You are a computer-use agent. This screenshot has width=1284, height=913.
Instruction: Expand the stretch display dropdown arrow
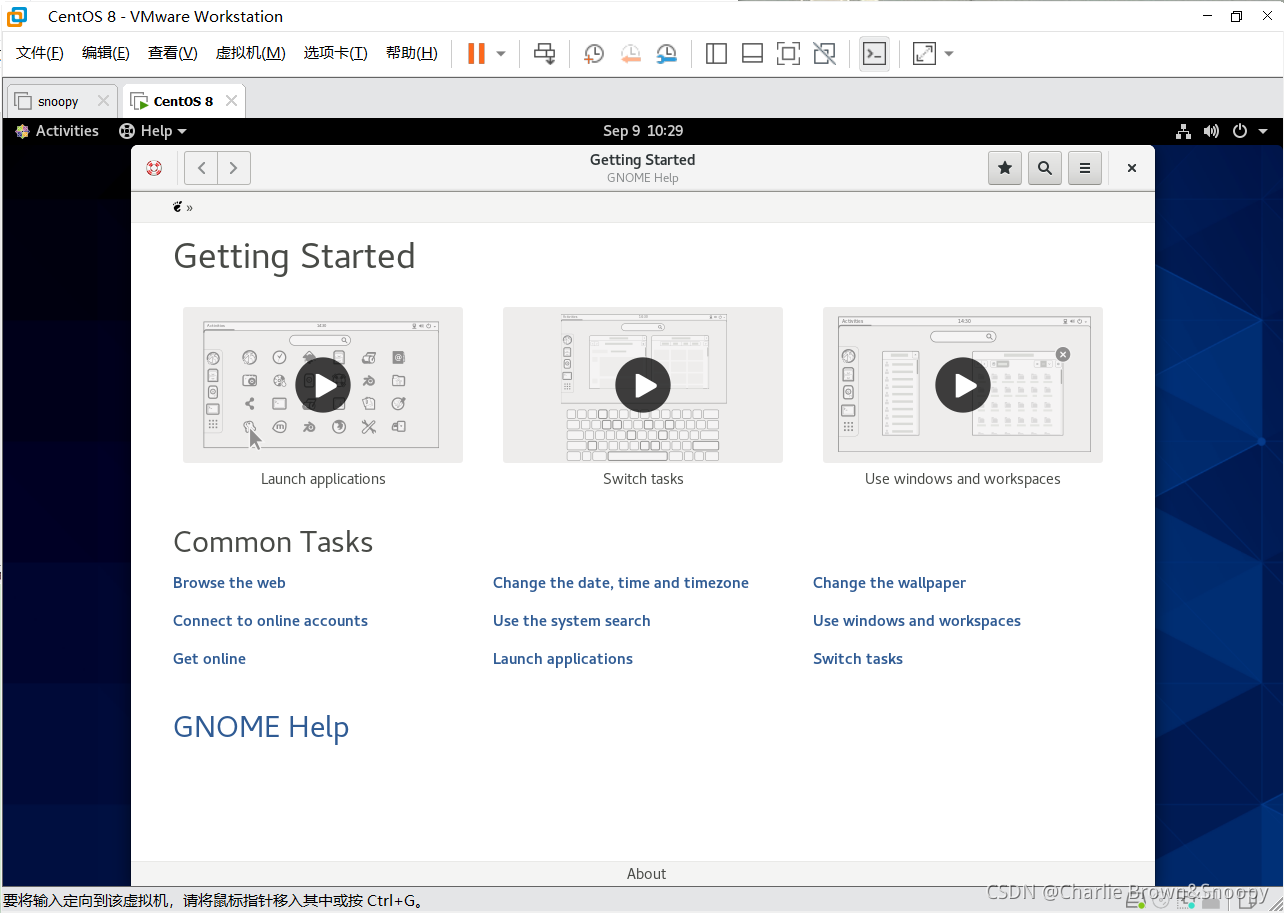[949, 54]
